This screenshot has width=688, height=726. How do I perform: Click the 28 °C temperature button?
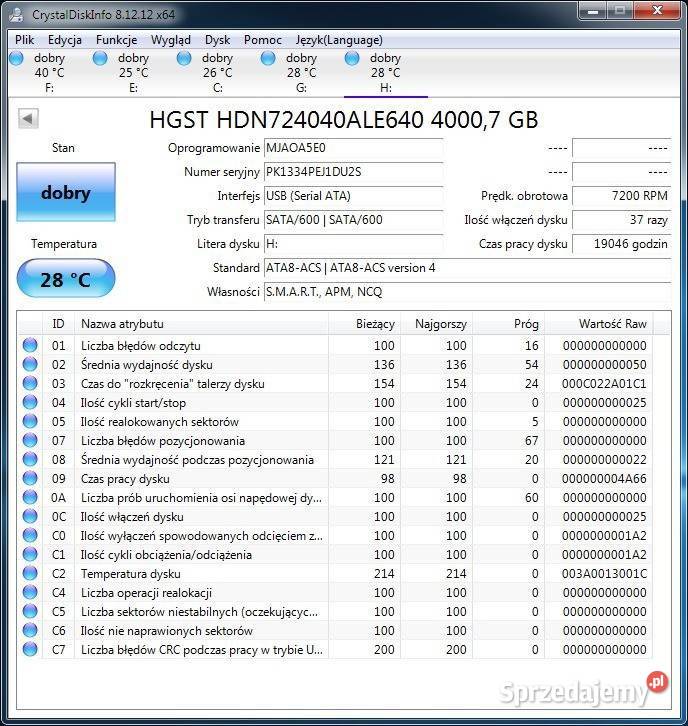point(66,279)
